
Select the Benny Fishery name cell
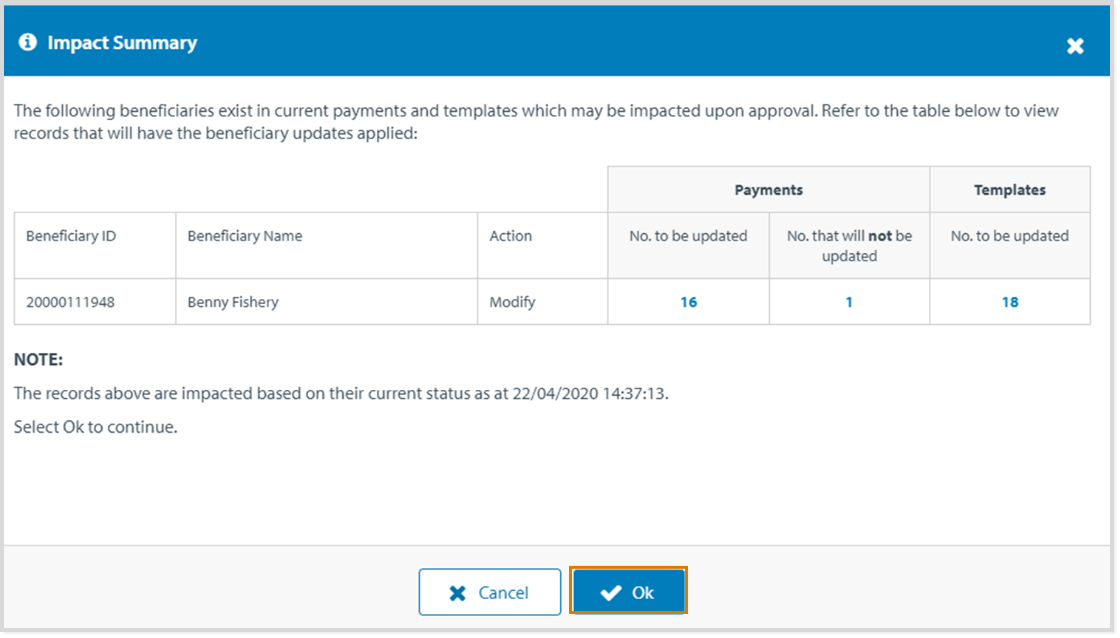click(x=233, y=302)
